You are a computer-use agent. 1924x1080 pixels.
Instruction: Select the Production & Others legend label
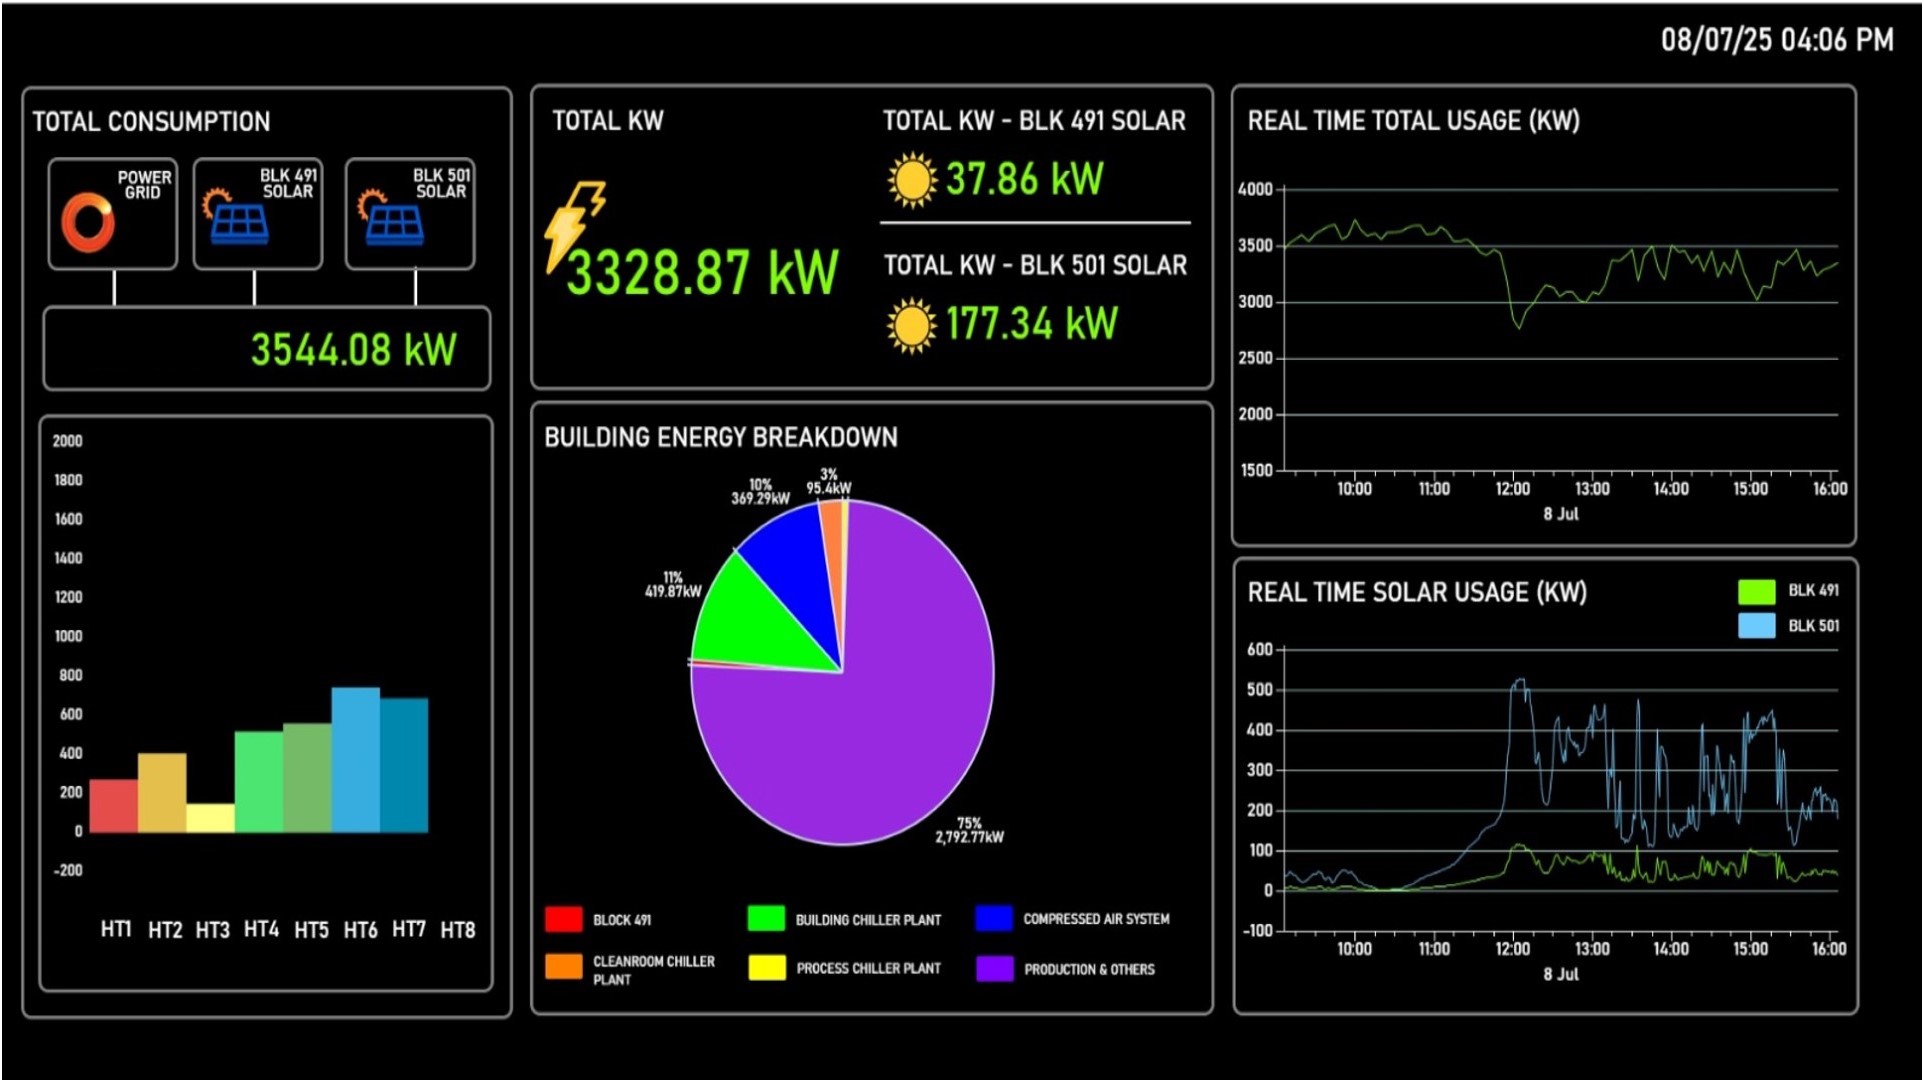tap(1088, 969)
